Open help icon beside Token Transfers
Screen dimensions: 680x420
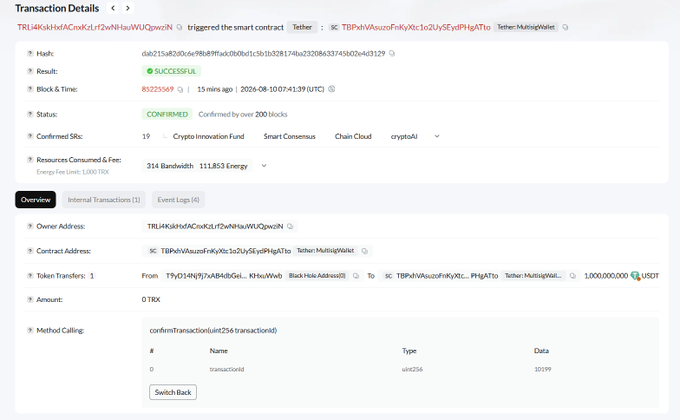pyautogui.click(x=30, y=276)
